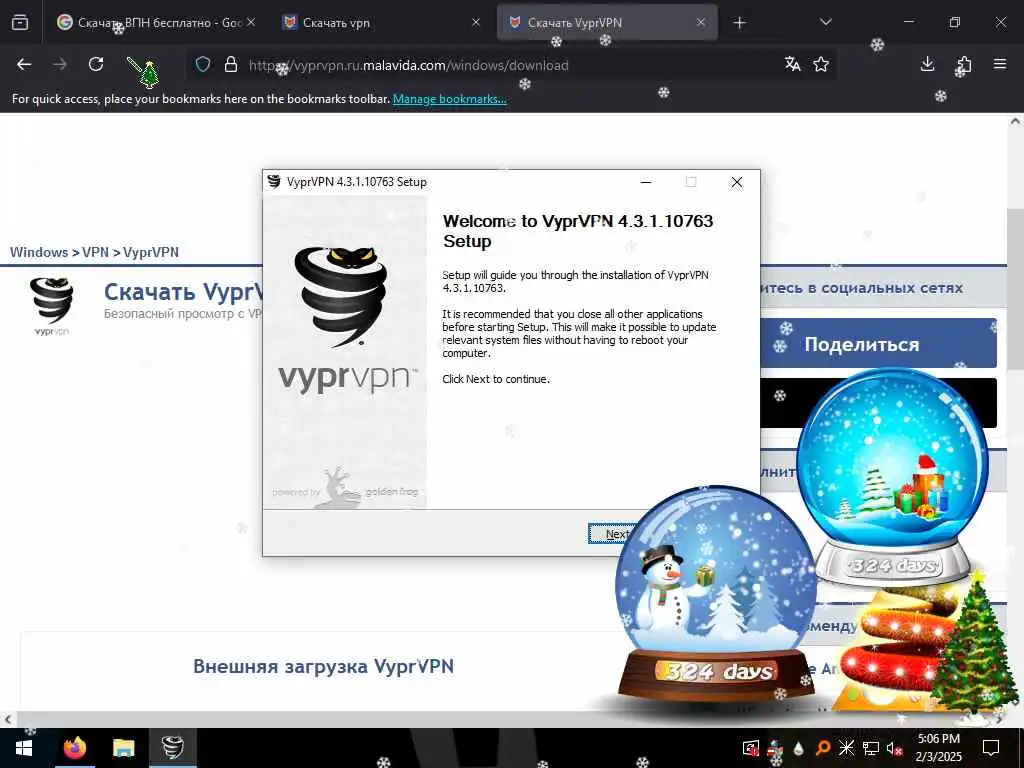Close the 'Скачать VyprVPN' tab

tap(701, 22)
